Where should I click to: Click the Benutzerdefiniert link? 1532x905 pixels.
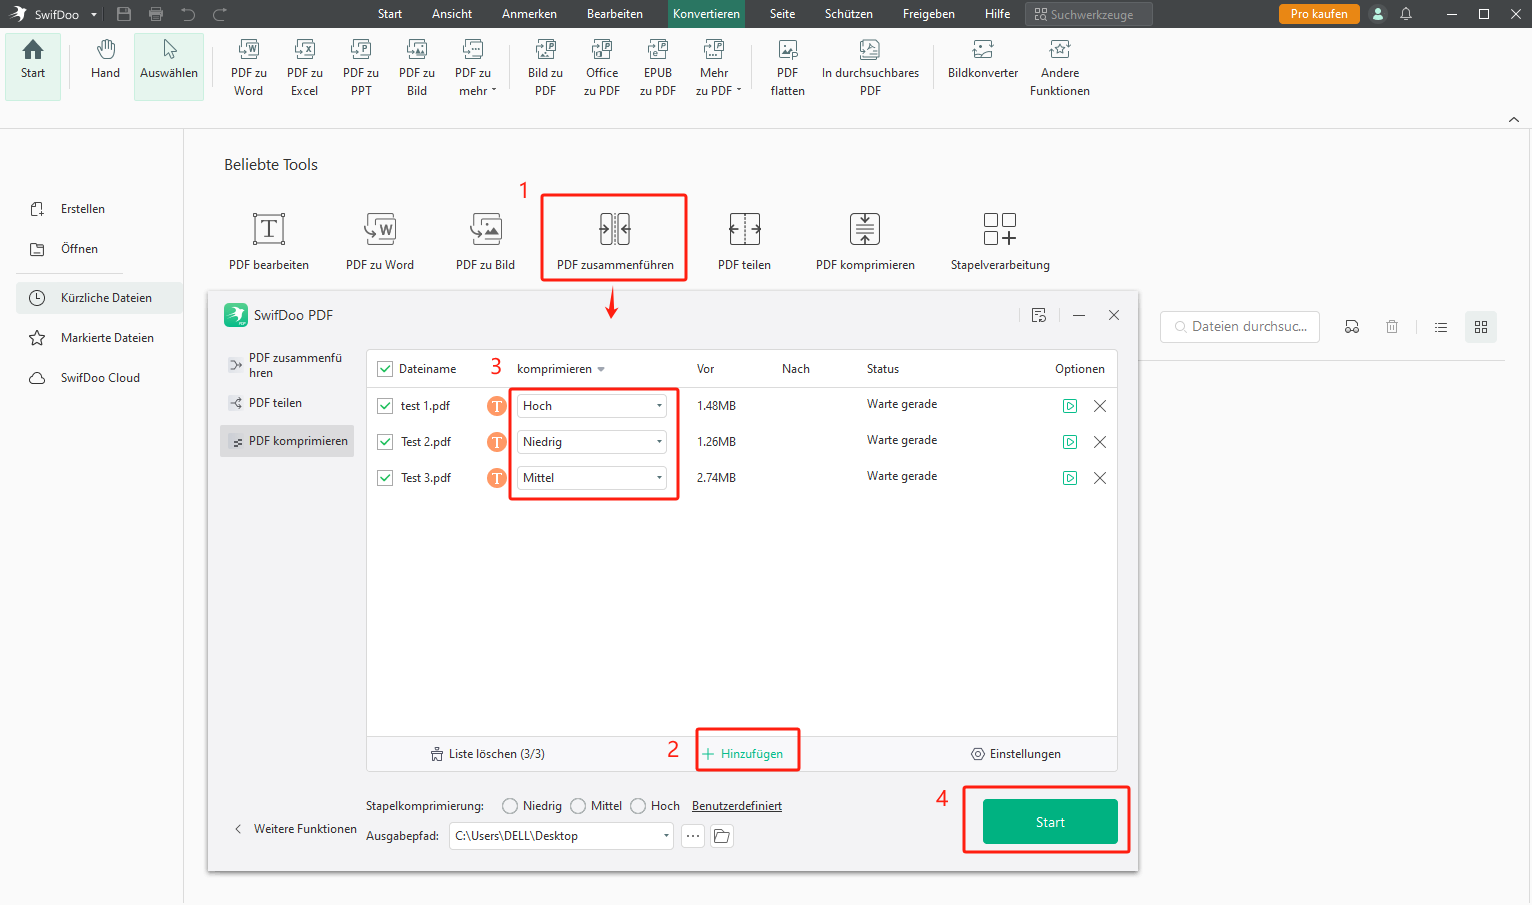737,806
